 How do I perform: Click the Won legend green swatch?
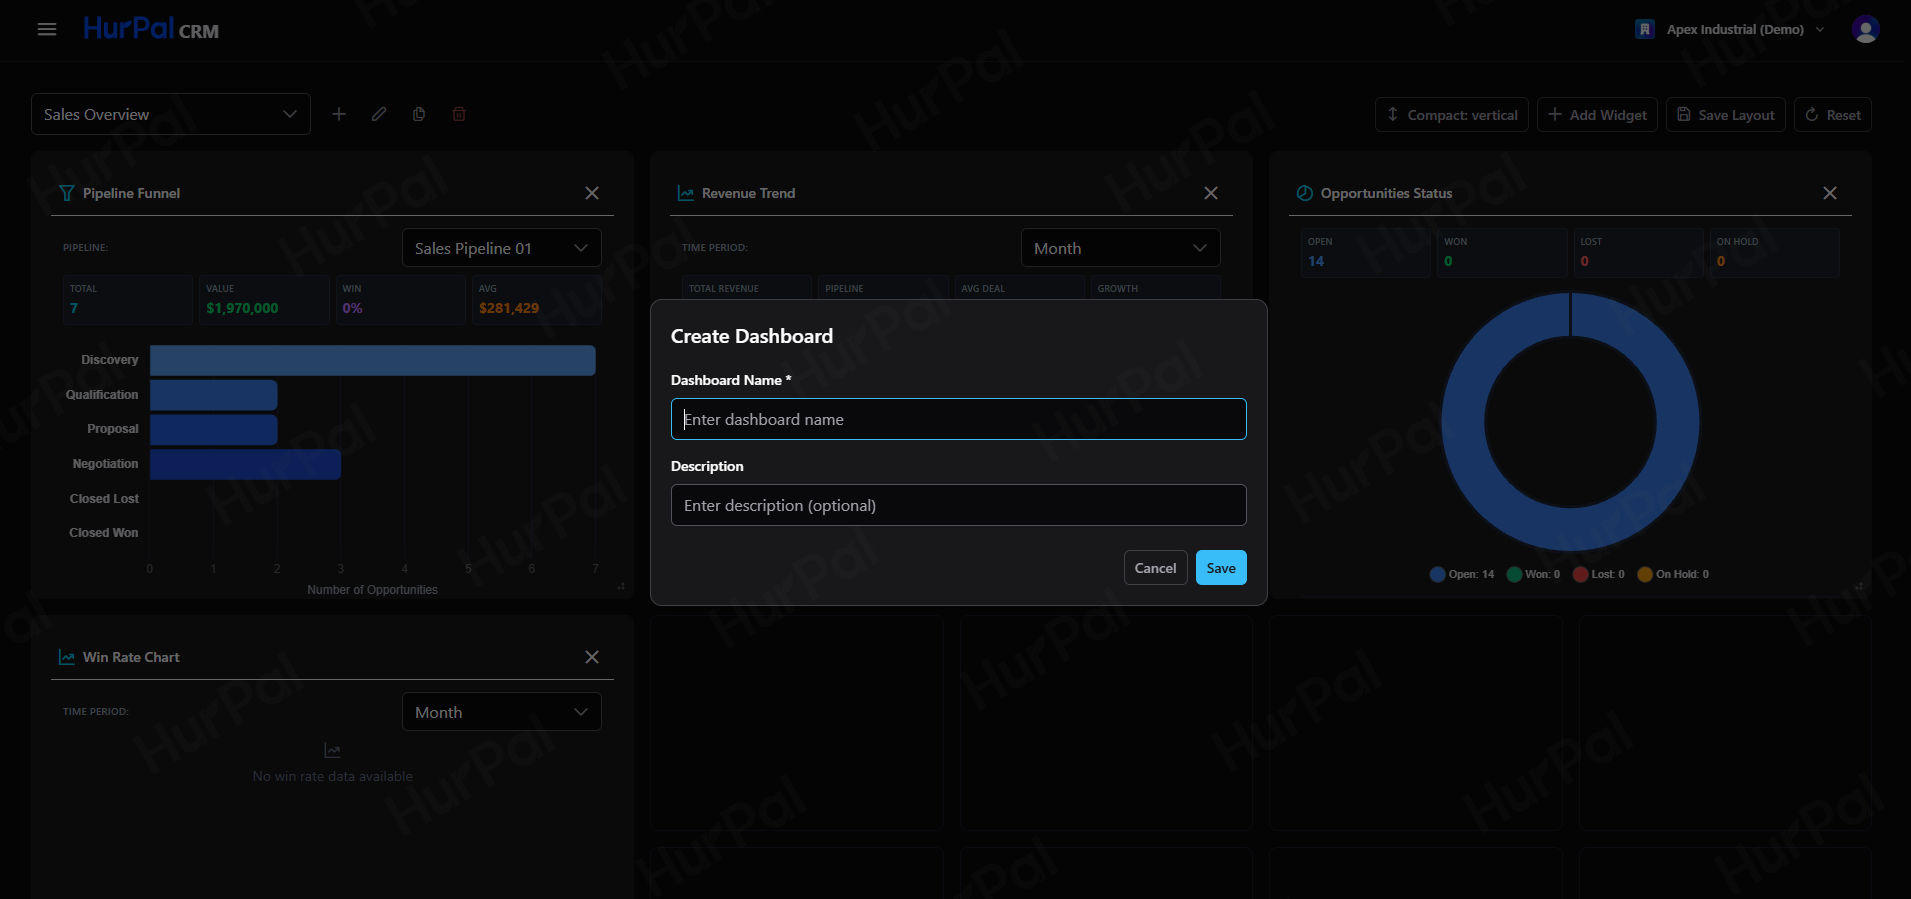click(1515, 574)
